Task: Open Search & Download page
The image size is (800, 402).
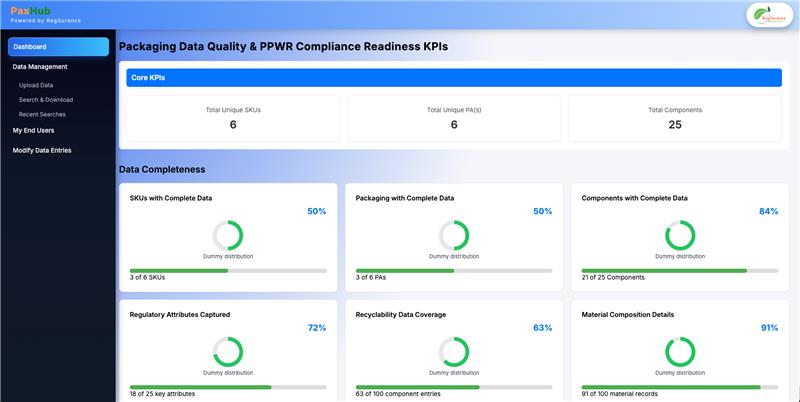Action: [x=46, y=100]
